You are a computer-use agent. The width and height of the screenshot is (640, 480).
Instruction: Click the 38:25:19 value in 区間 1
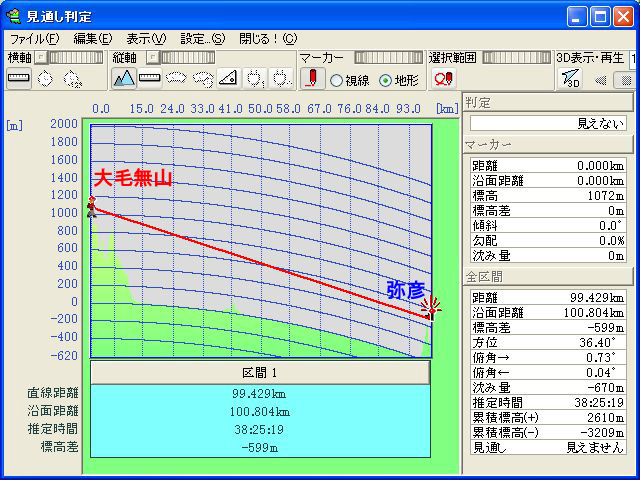(x=259, y=430)
